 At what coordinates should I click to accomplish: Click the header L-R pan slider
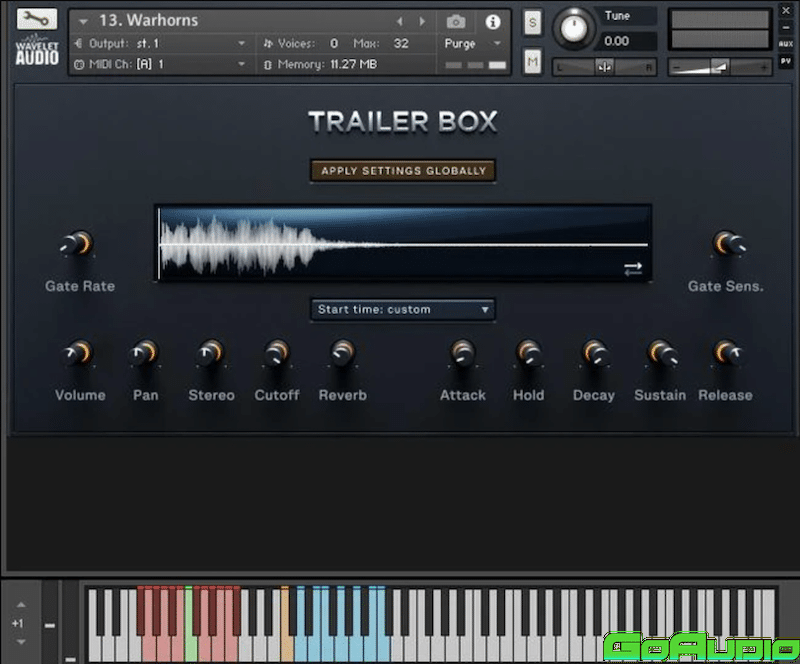pyautogui.click(x=605, y=67)
